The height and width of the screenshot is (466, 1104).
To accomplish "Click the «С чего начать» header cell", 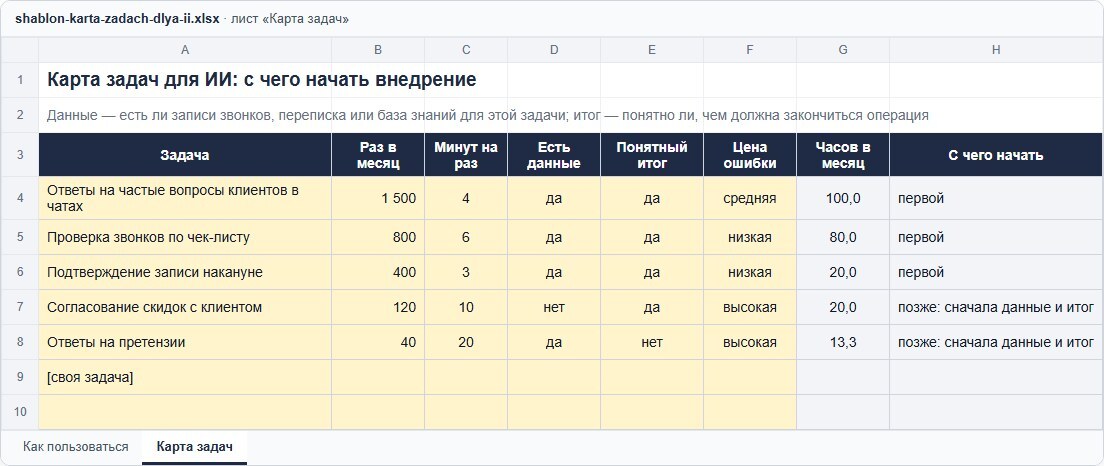I will pyautogui.click(x=996, y=155).
